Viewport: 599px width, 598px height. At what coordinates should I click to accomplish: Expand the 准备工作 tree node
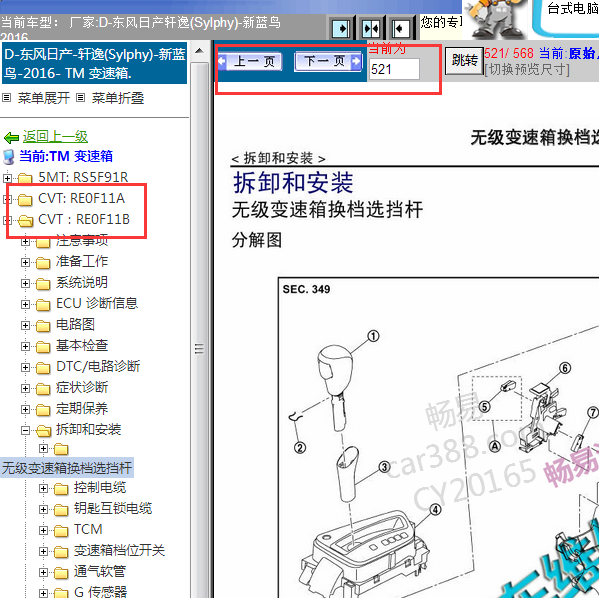point(25,263)
